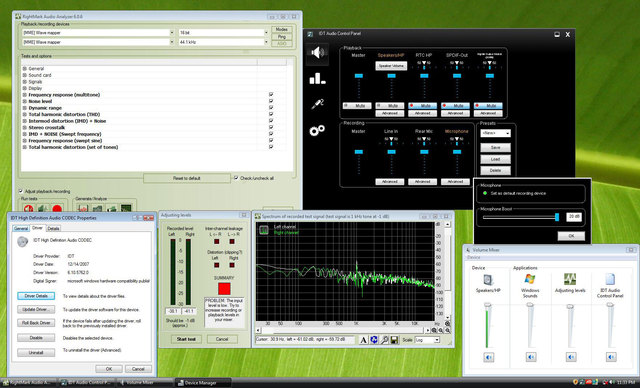Click the first Generate/Analyze icon in RightMark
The width and height of the screenshot is (640, 388).
[x=83, y=209]
